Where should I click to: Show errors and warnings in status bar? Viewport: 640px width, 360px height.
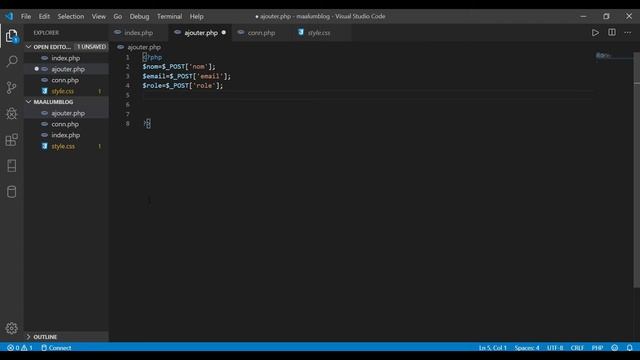[x=20, y=348]
